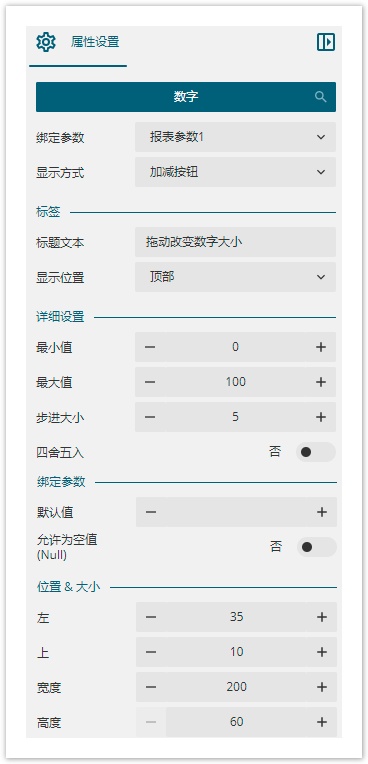Image resolution: width=368 pixels, height=764 pixels.
Task: Increase 步进大小 using the plus icon
Action: 321,417
